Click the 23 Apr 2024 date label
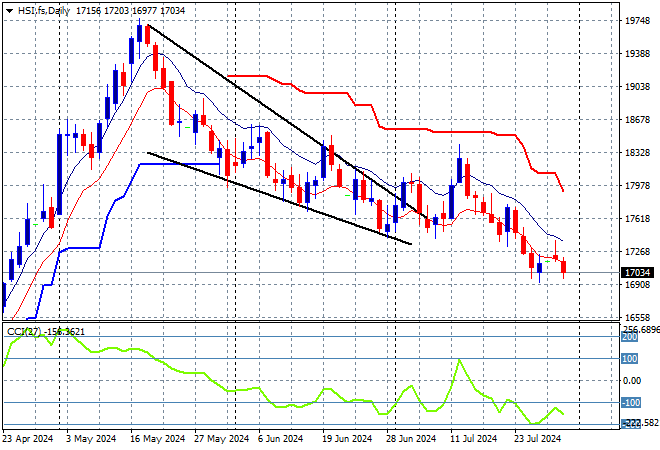660x450 pixels. coord(28,439)
